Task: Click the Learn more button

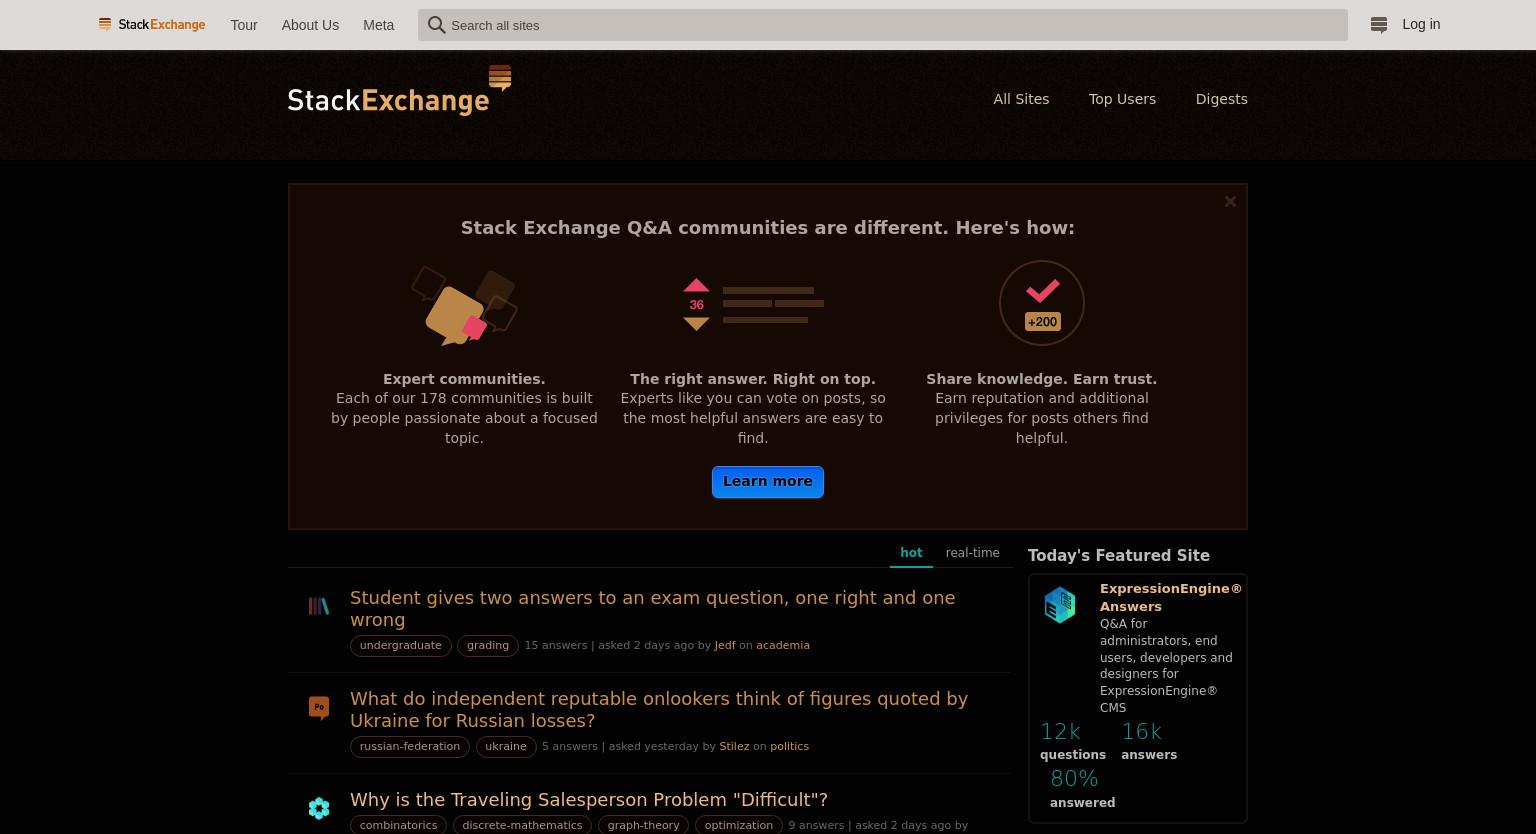Action: [x=768, y=482]
